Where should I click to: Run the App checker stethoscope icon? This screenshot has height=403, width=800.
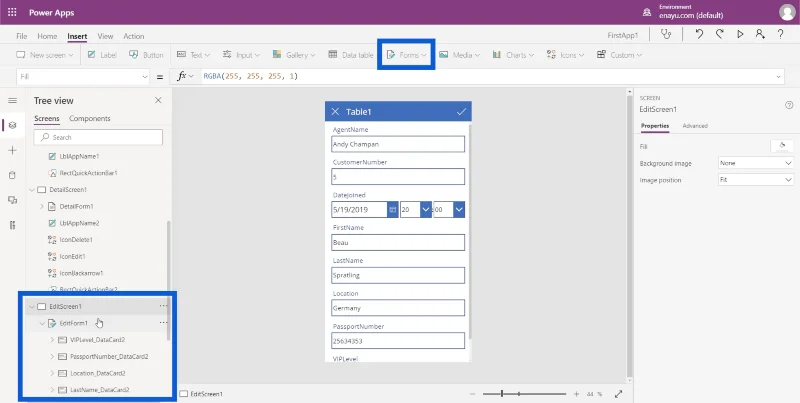[666, 34]
